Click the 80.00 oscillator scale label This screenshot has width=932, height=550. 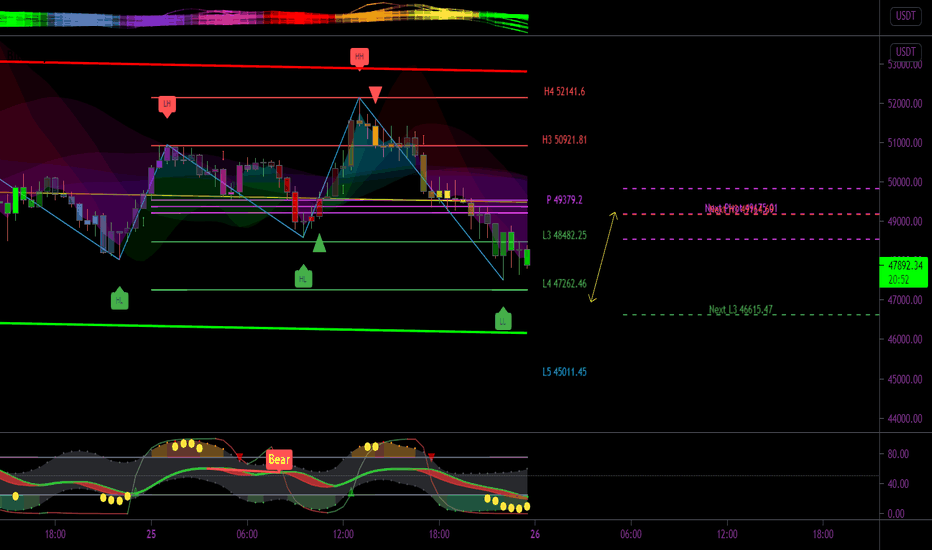898,454
